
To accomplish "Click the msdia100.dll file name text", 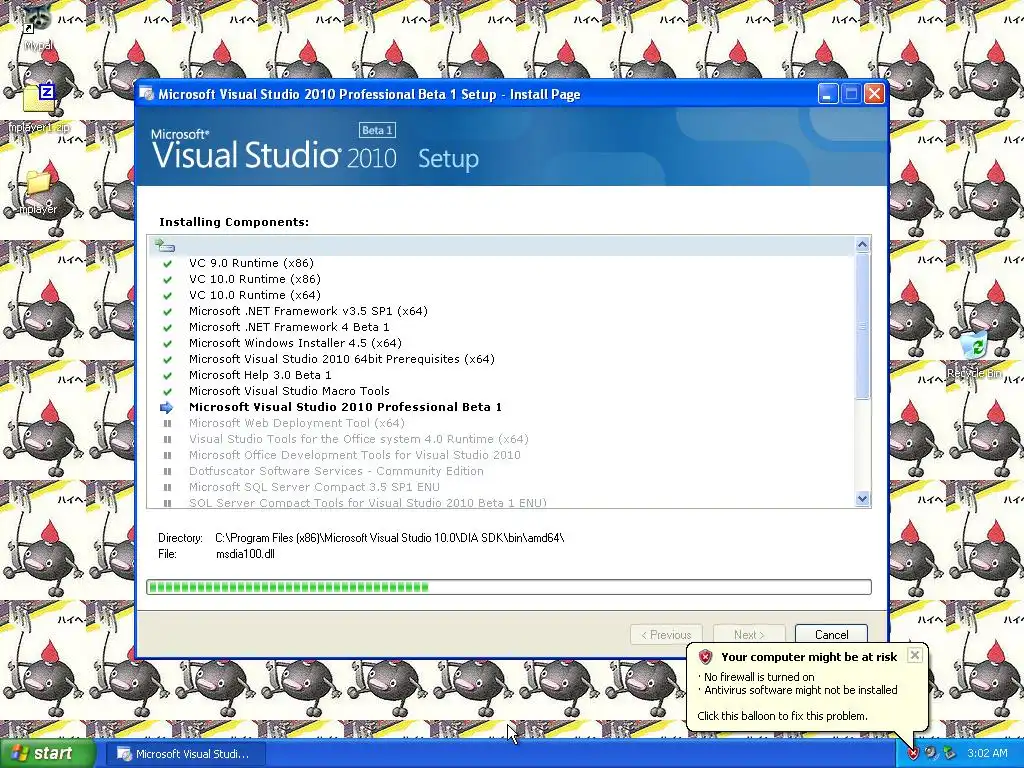I will [x=245, y=554].
